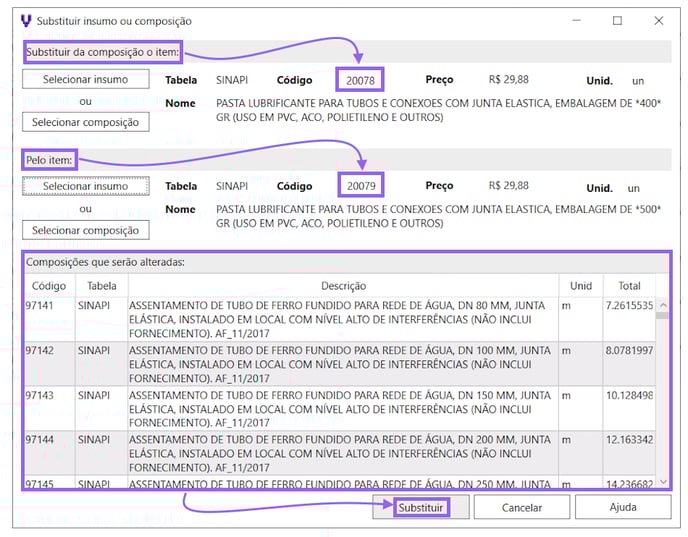The height and width of the screenshot is (537, 688).
Task: Click total value 10.128498
Action: (x=629, y=395)
